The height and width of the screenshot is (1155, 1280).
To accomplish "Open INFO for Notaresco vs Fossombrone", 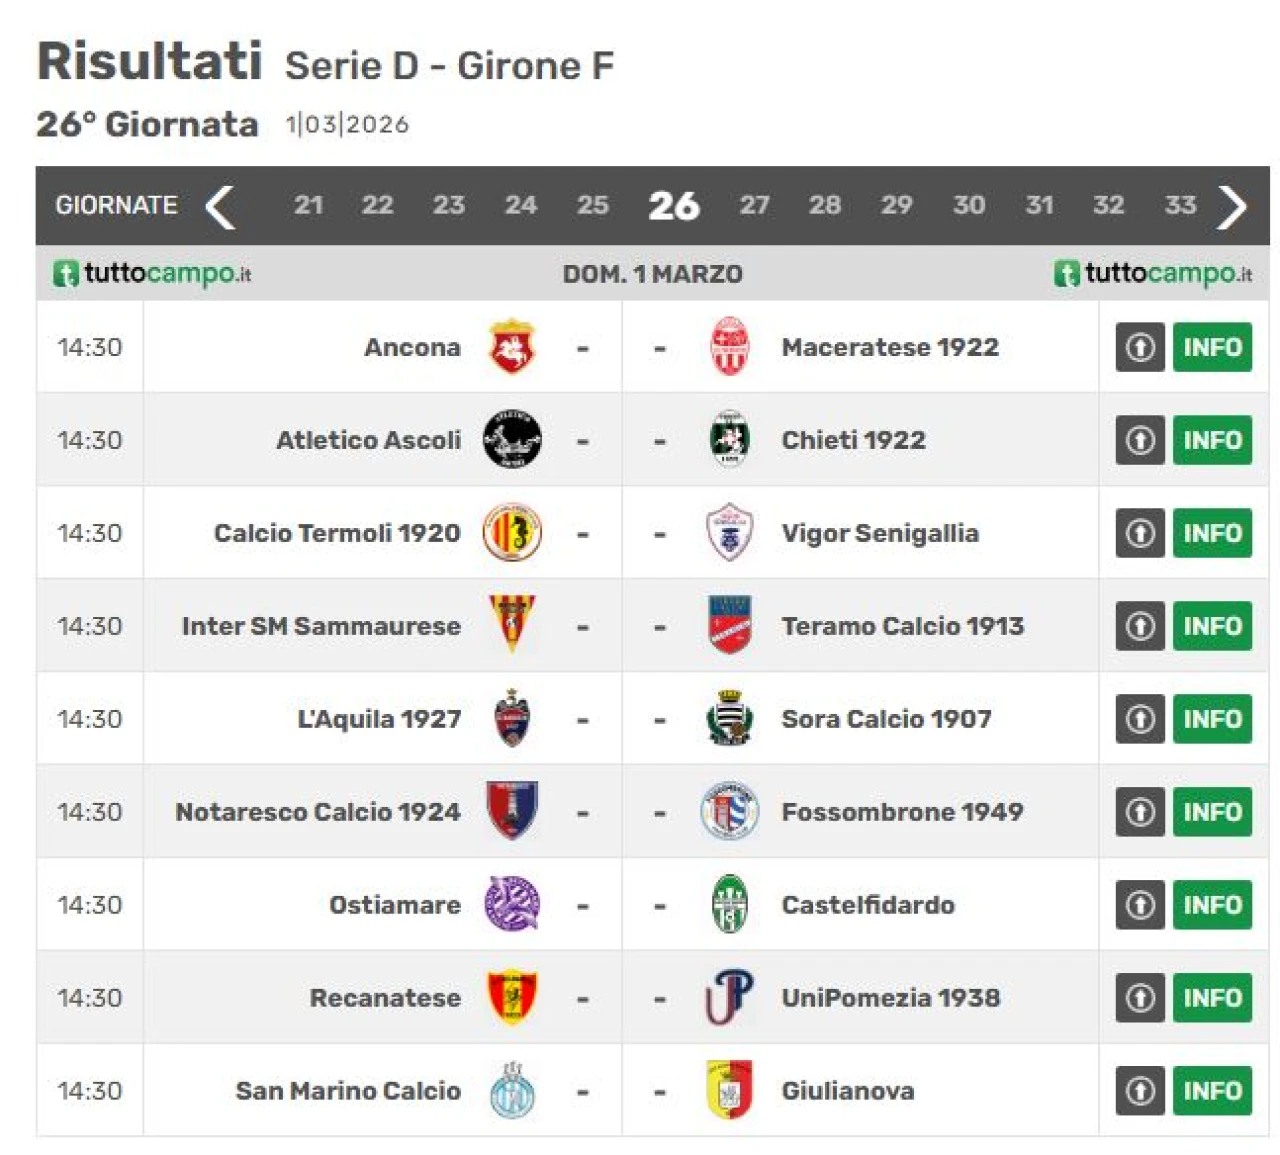I will 1212,812.
